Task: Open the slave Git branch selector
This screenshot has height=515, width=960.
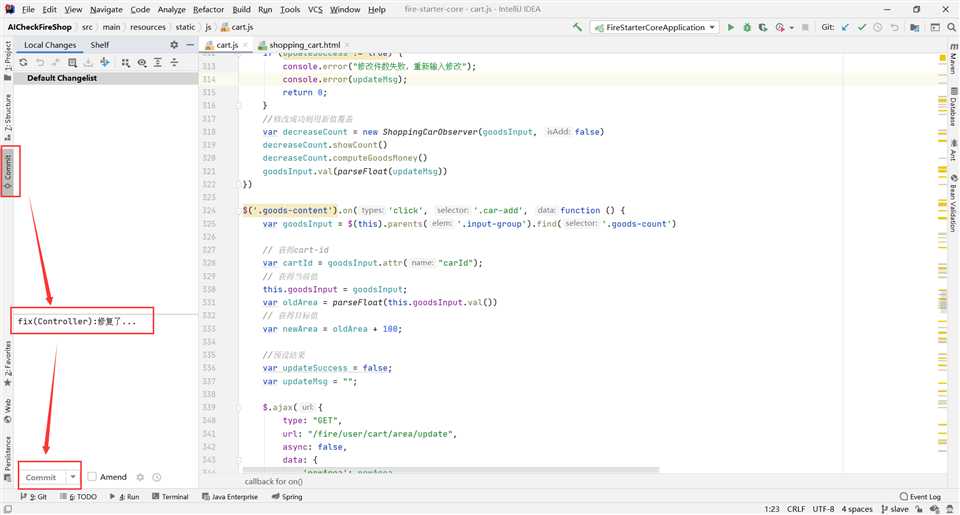Action: point(894,509)
